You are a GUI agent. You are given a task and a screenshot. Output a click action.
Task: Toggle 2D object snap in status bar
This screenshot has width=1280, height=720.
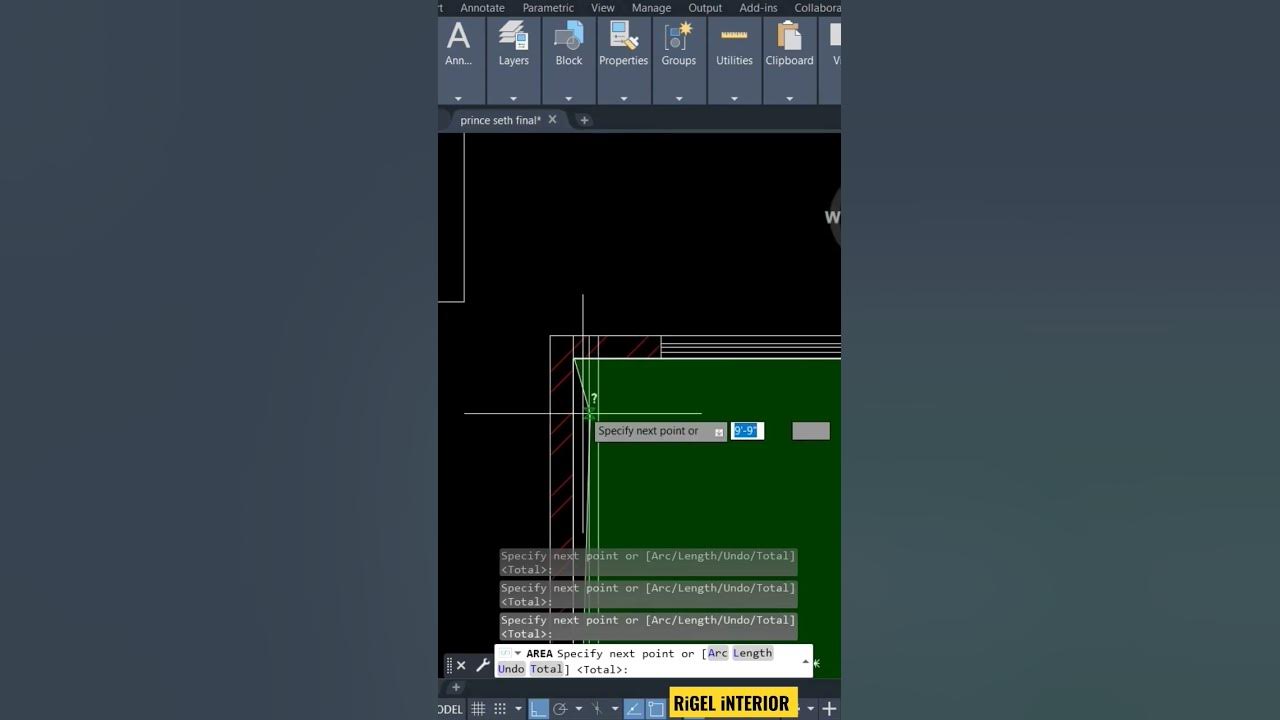656,709
